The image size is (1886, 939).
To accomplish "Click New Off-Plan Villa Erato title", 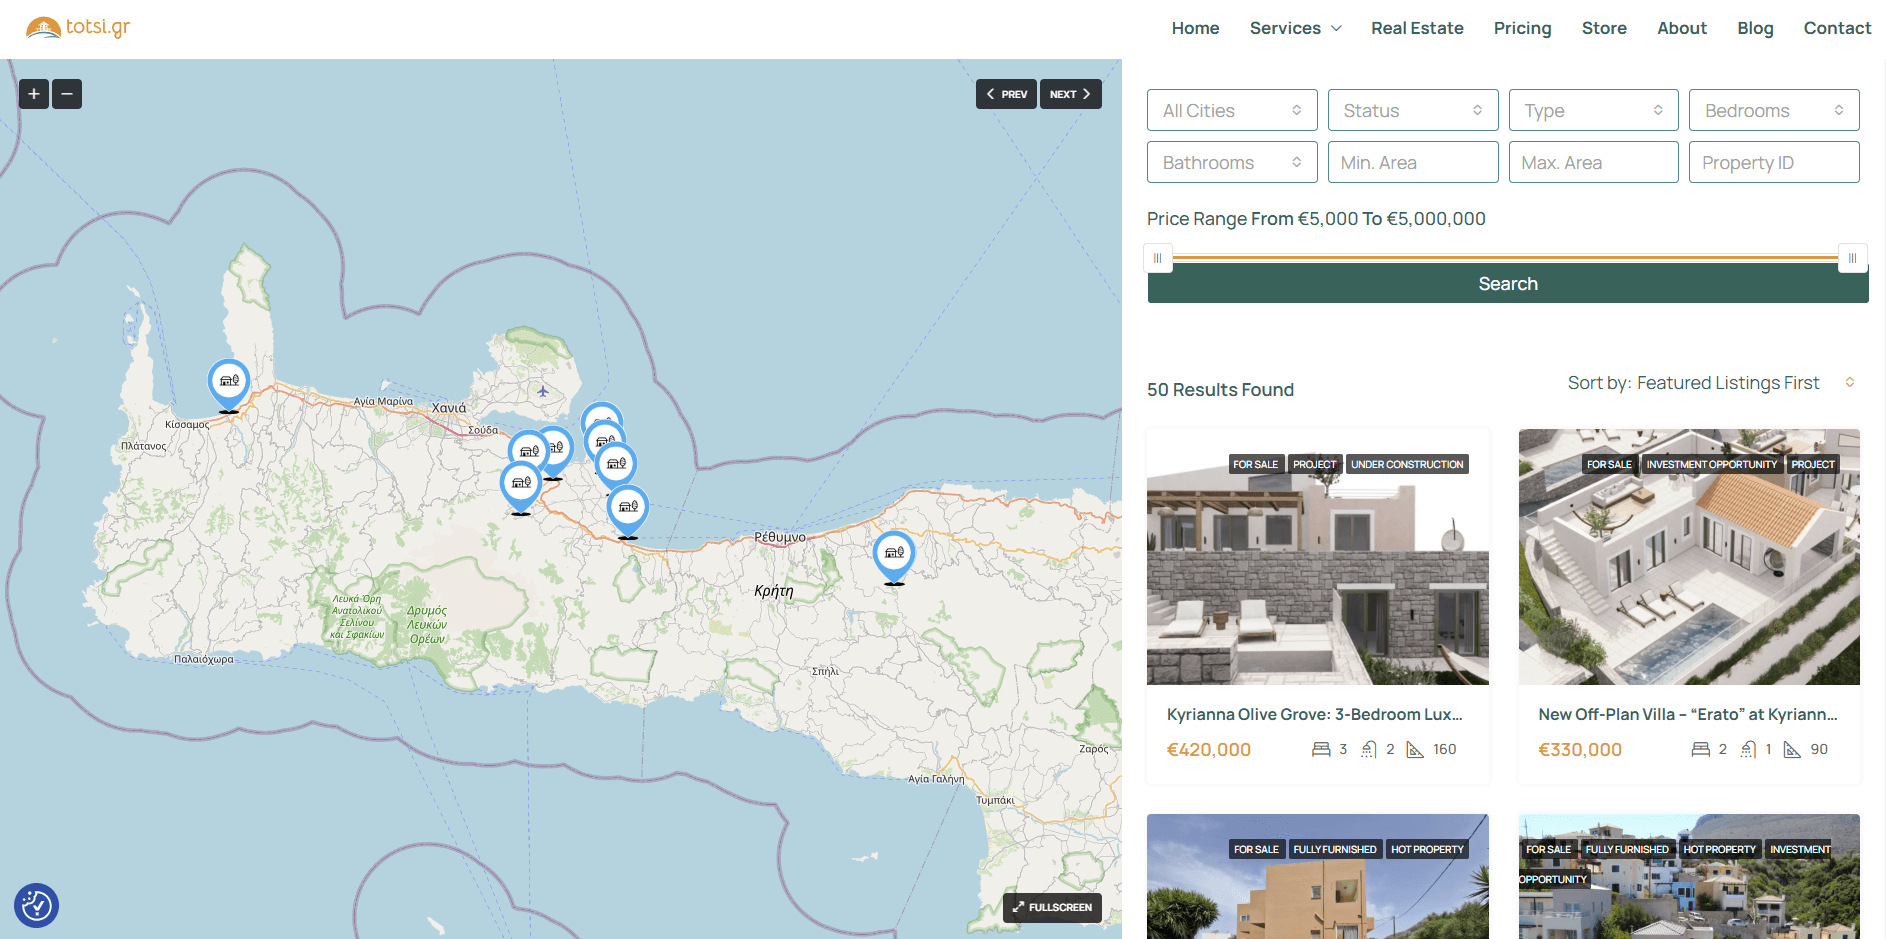I will click(1688, 714).
